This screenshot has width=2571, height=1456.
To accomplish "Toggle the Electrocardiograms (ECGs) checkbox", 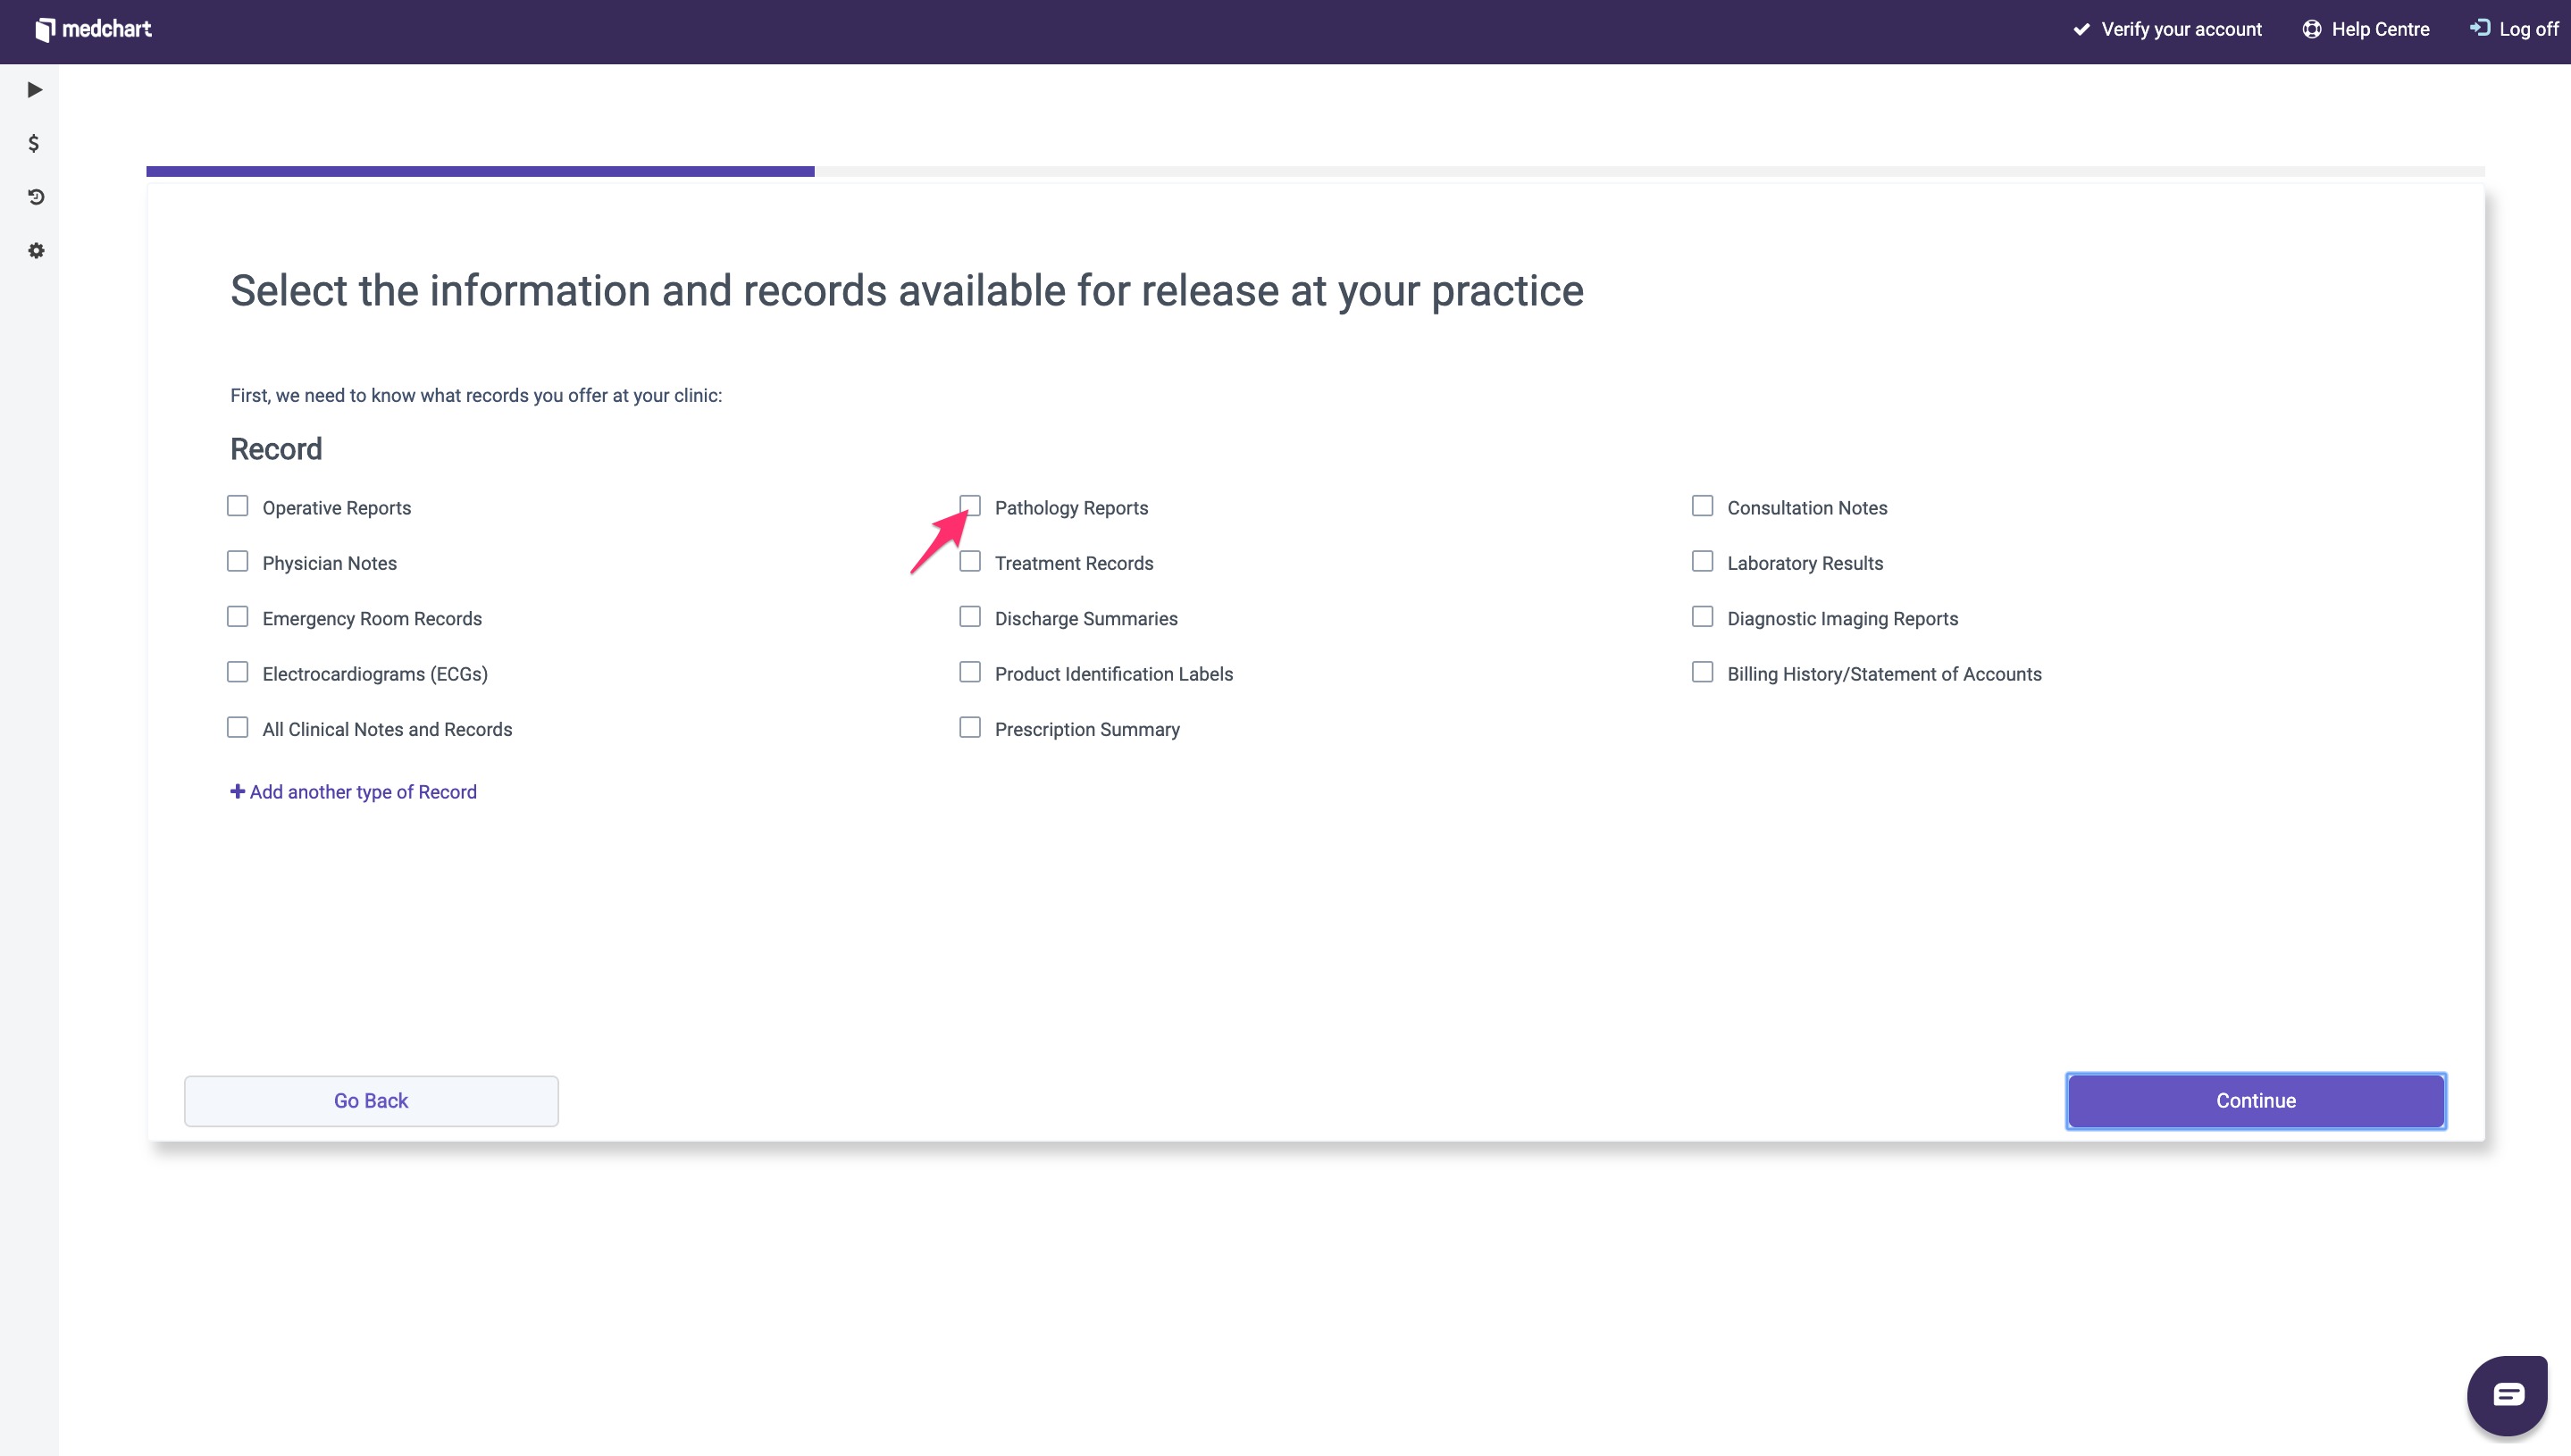I will (237, 672).
